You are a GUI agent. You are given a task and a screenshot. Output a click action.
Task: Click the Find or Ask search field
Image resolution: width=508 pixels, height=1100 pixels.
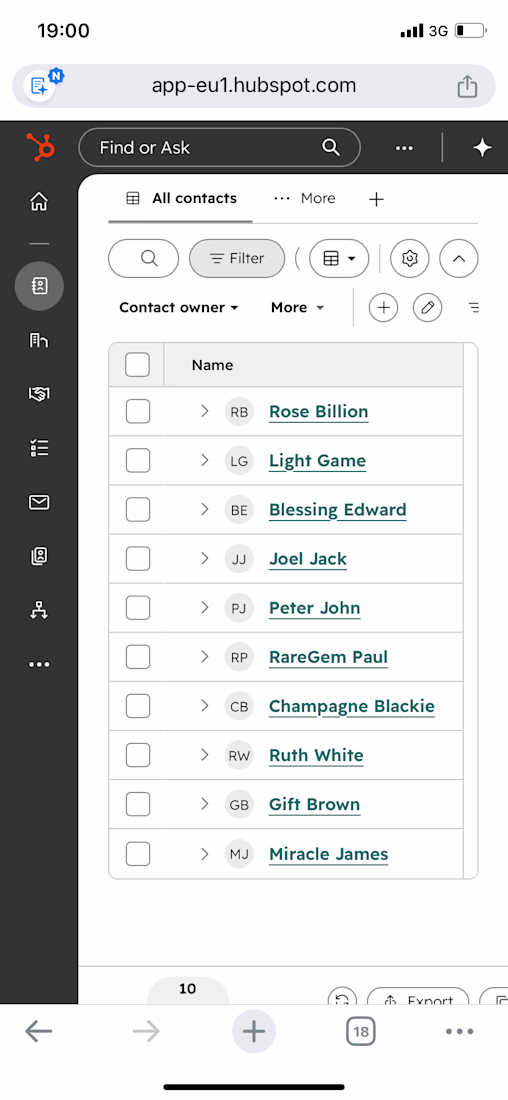220,147
